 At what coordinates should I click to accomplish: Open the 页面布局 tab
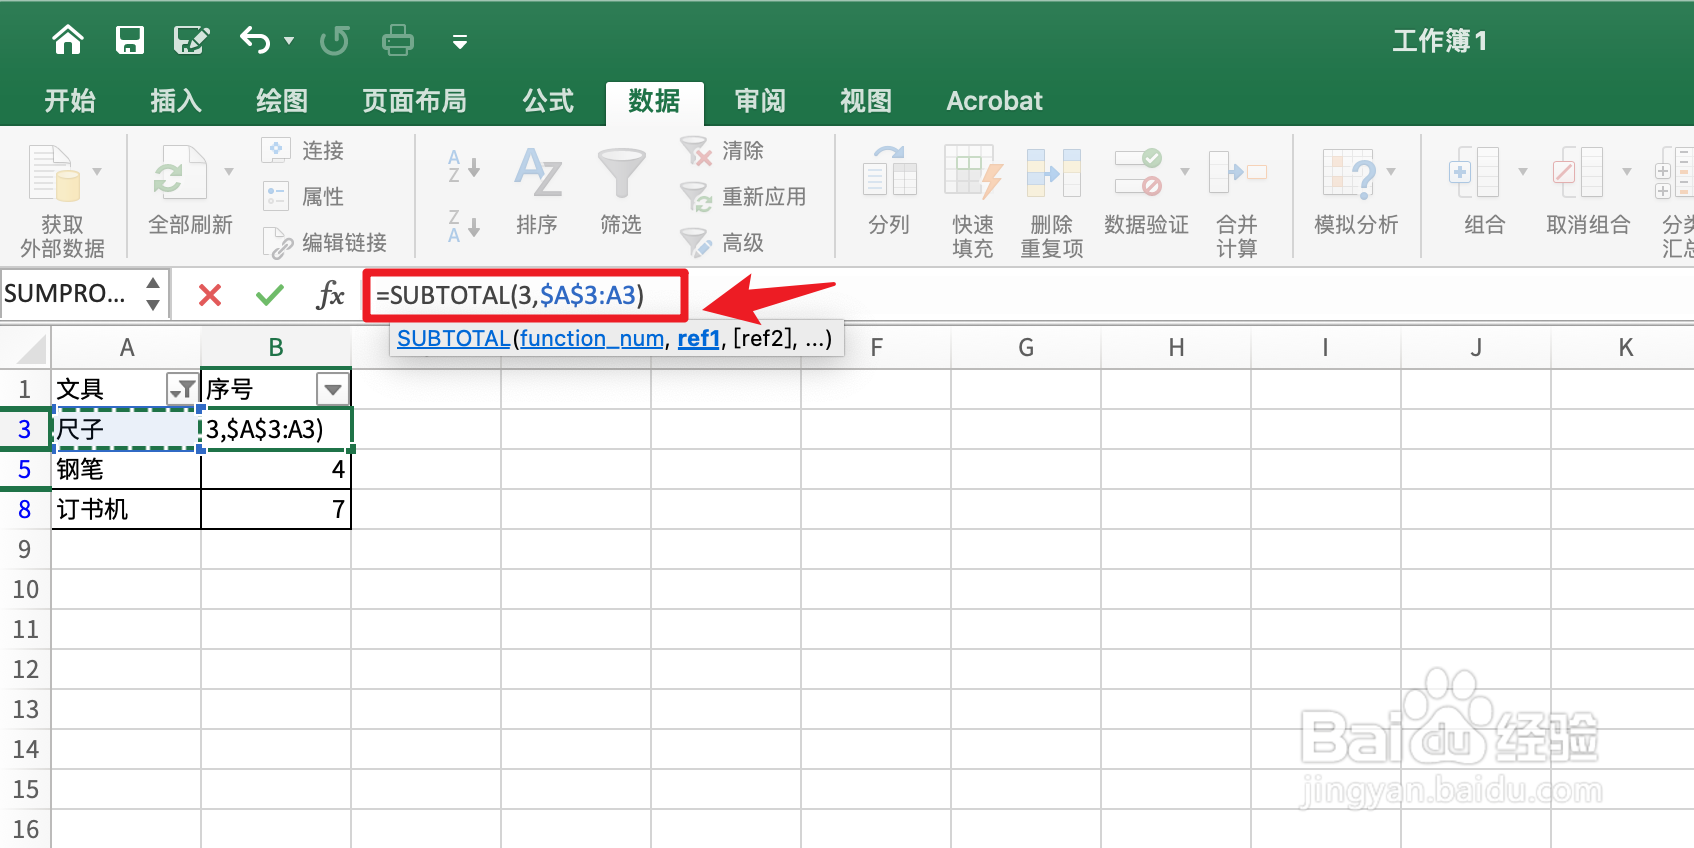(x=415, y=101)
